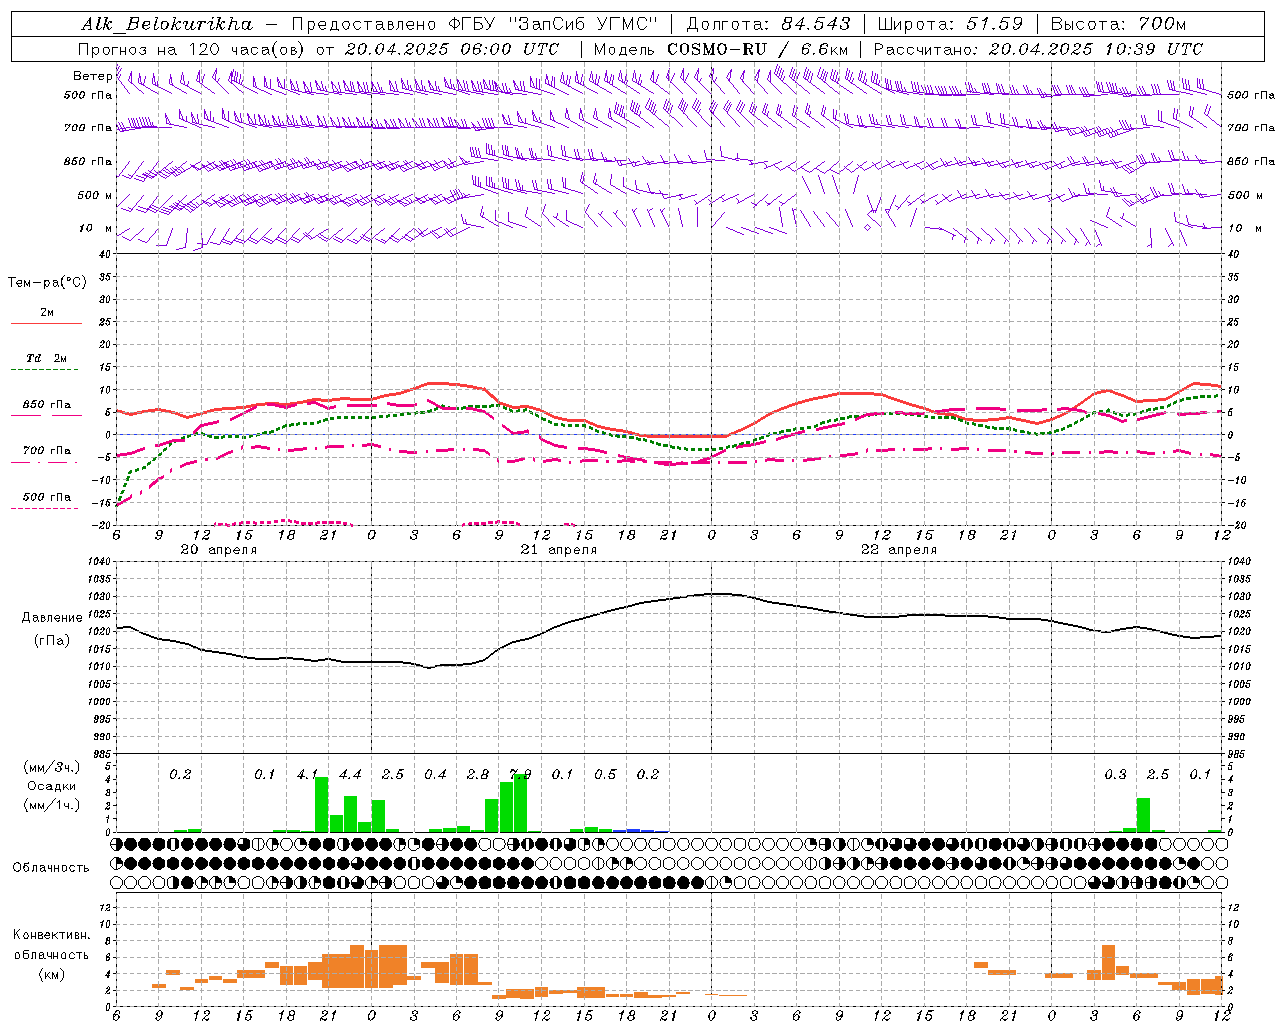The width and height of the screenshot is (1280, 1024).
Task: Click the 0.5 precipitation total value
Action: point(605,774)
